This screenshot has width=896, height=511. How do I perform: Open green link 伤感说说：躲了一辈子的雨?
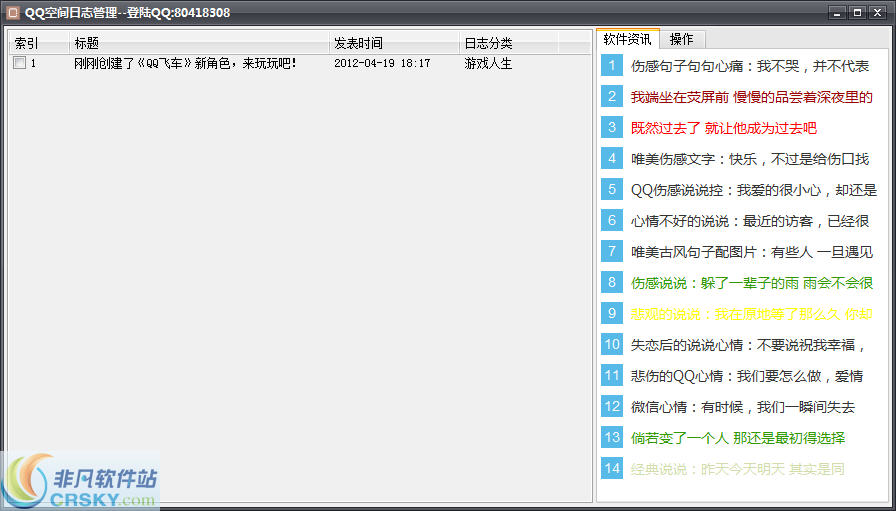tap(751, 283)
